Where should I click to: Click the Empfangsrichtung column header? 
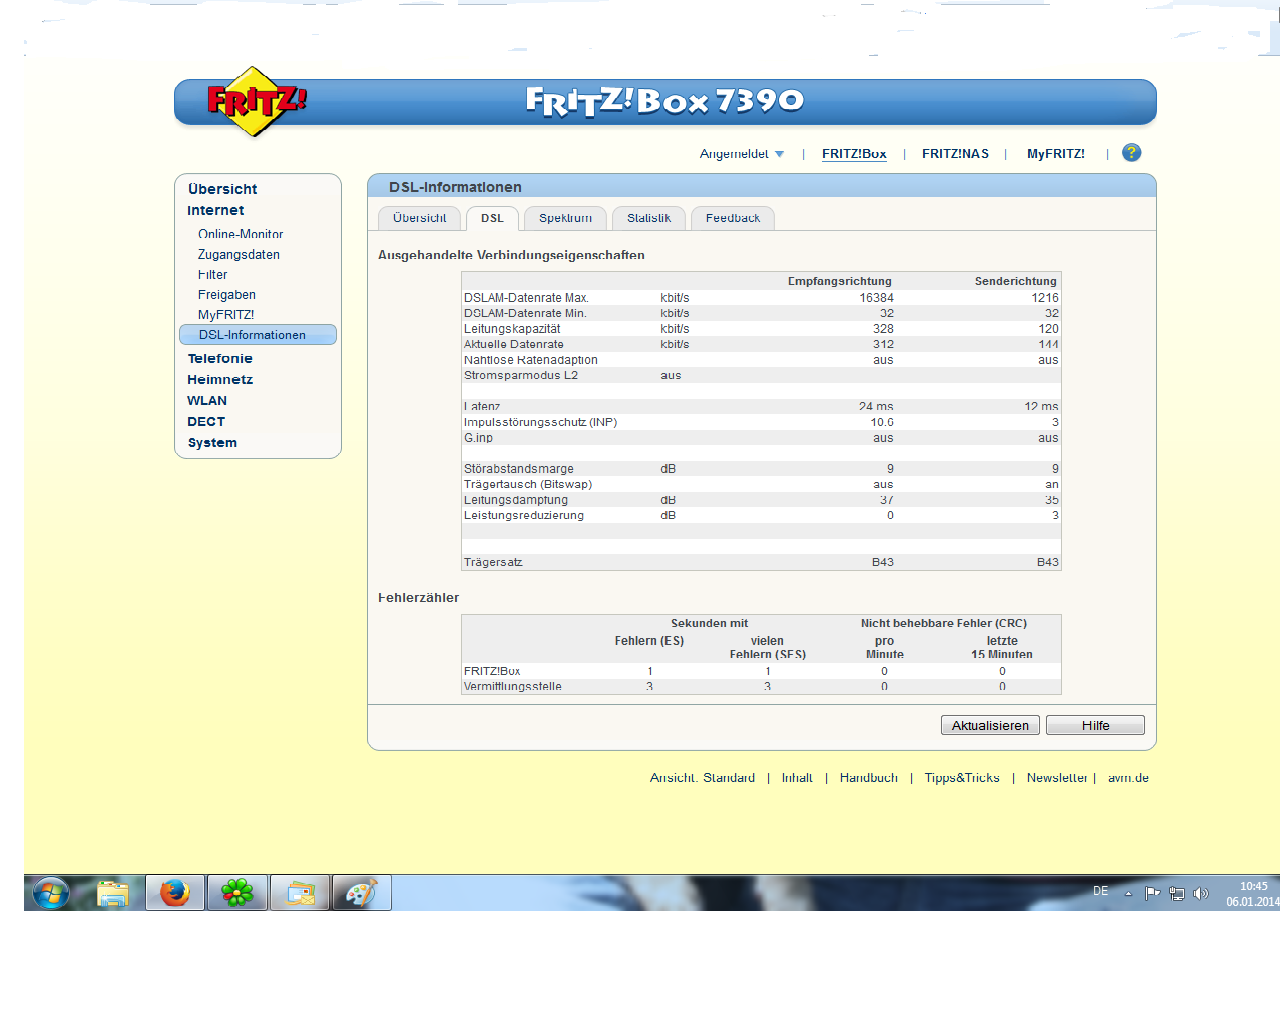[x=839, y=281]
